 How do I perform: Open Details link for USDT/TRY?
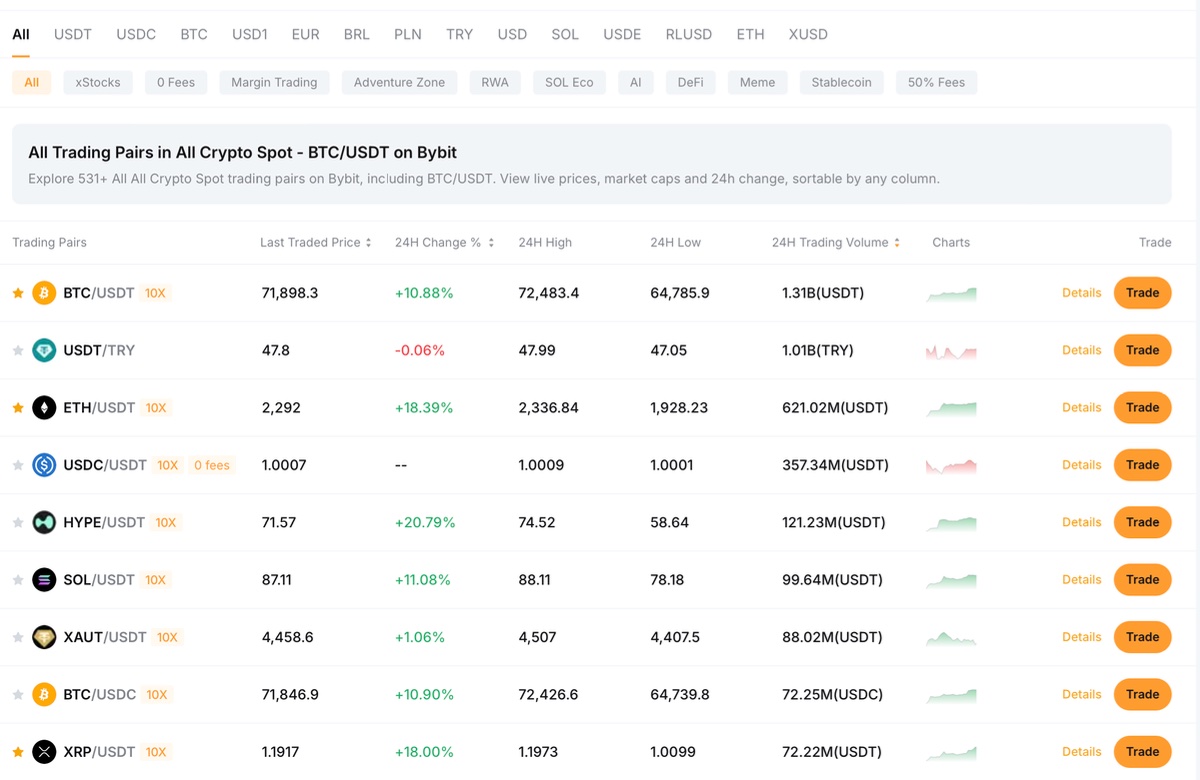coord(1082,350)
